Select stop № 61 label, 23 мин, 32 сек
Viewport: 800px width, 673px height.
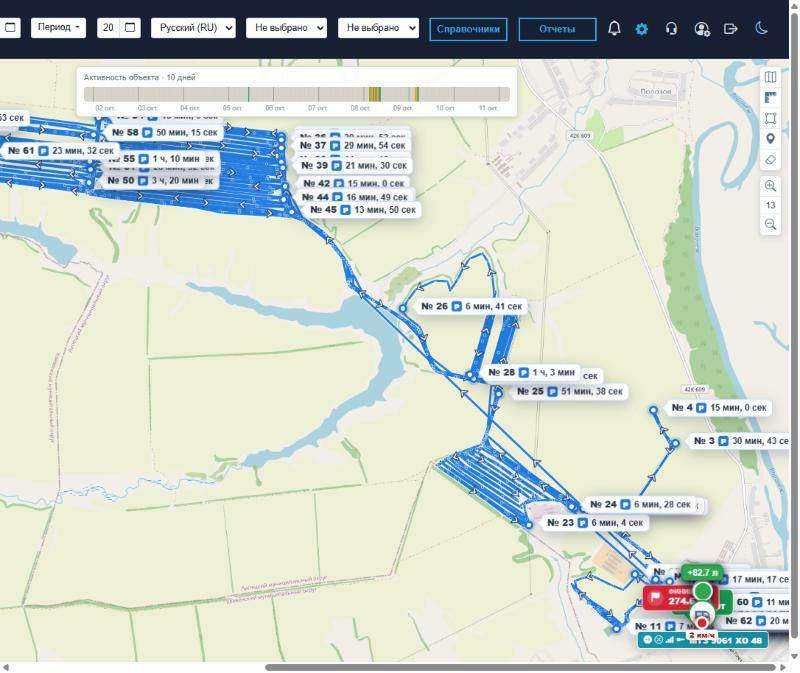[61, 151]
